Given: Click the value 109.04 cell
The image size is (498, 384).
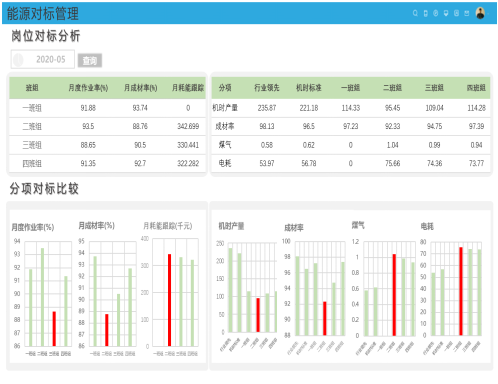Looking at the screenshot, I should pos(434,108).
